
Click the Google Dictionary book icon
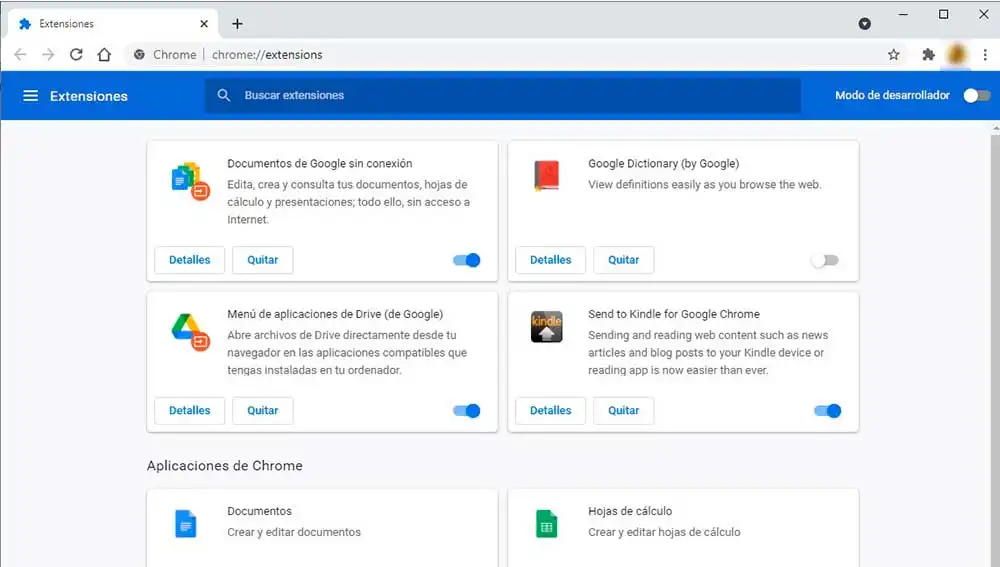coord(547,176)
